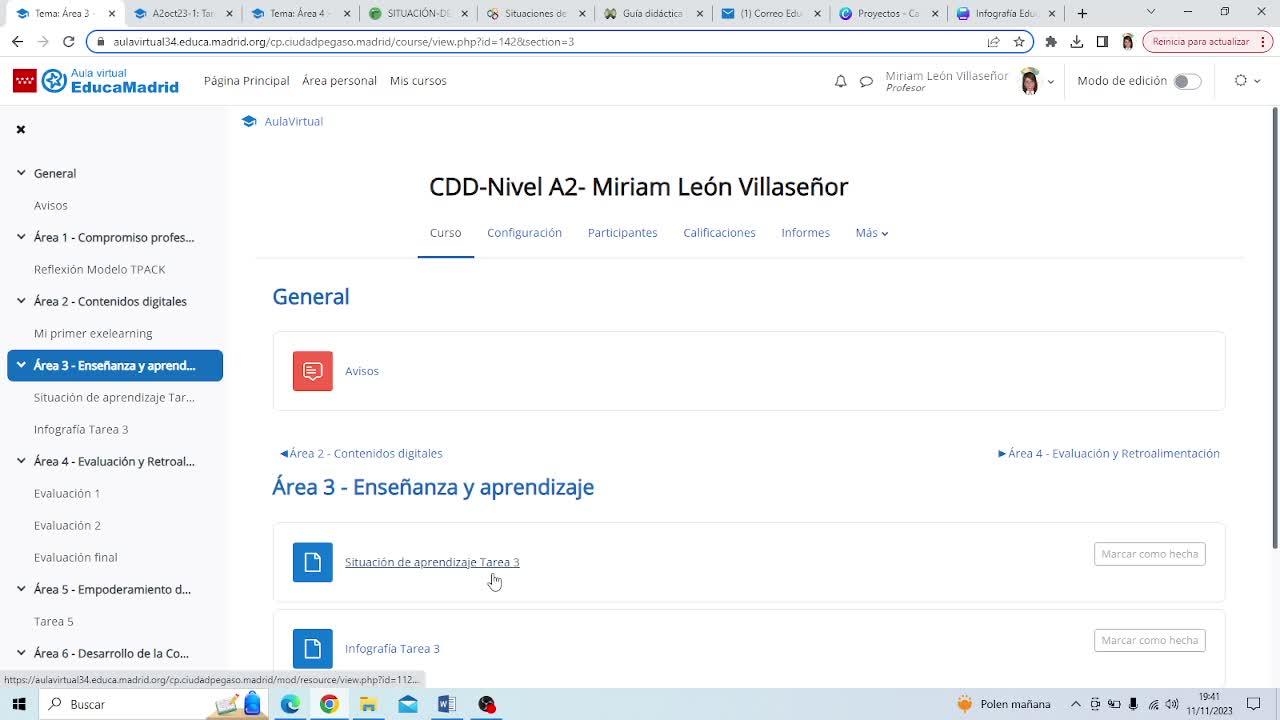Click the EducaMadrid Aula Virtual logo
This screenshot has height=720, width=1280.
[x=96, y=81]
